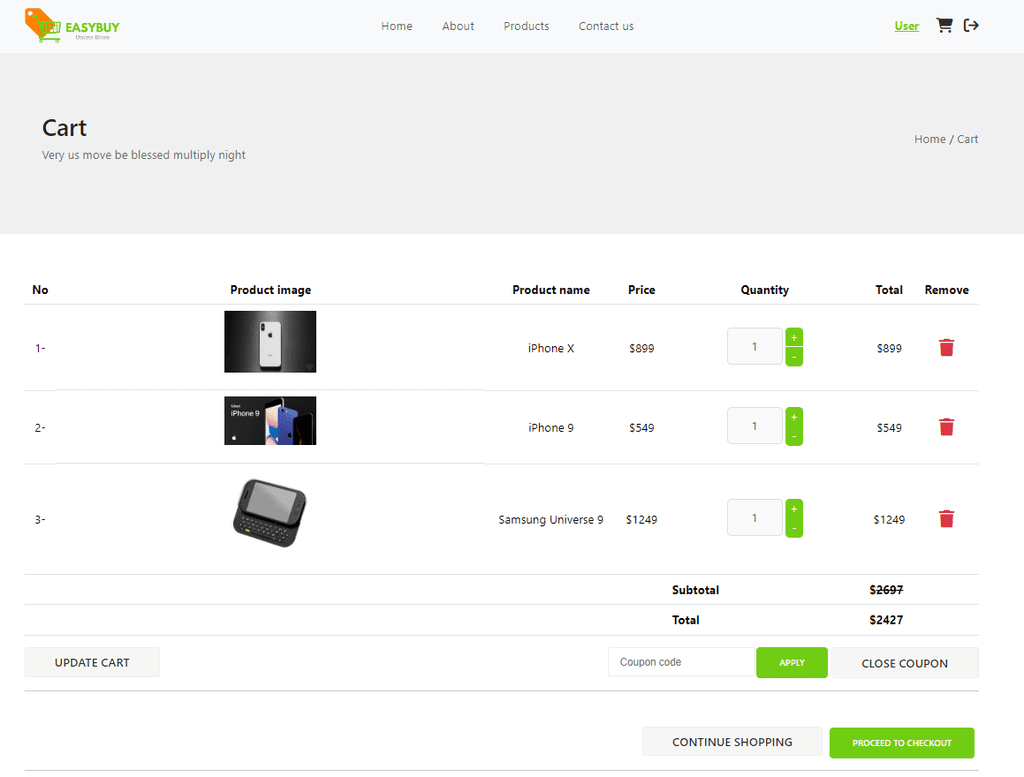Click CONTINUE SHOPPING button

[732, 742]
